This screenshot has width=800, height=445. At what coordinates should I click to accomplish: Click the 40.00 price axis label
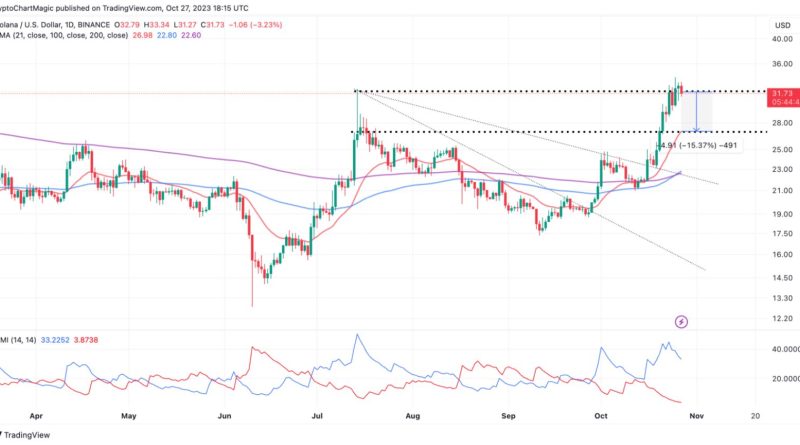782,39
